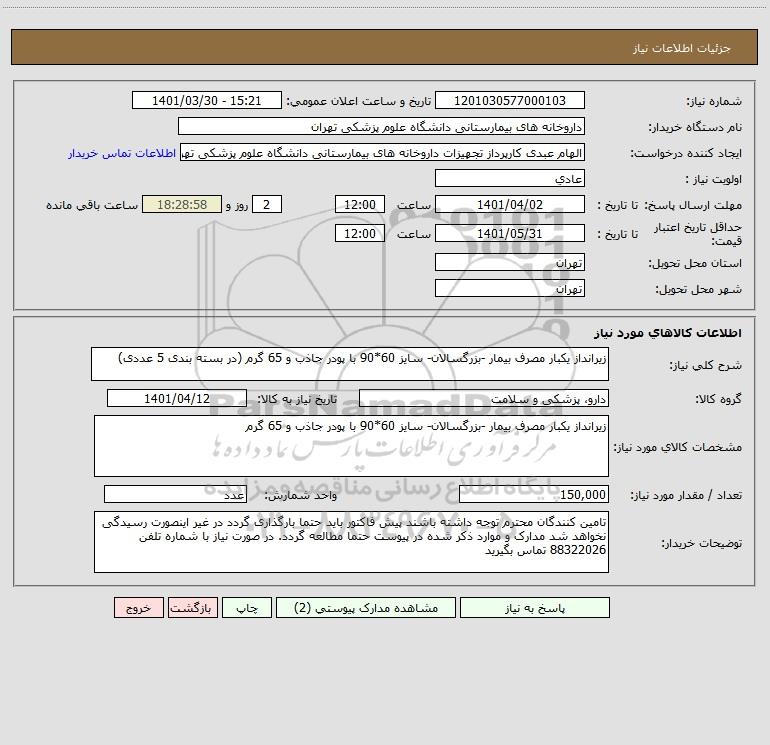
Task: Click the شرح کلی نیاز text box
Action: coord(350,364)
